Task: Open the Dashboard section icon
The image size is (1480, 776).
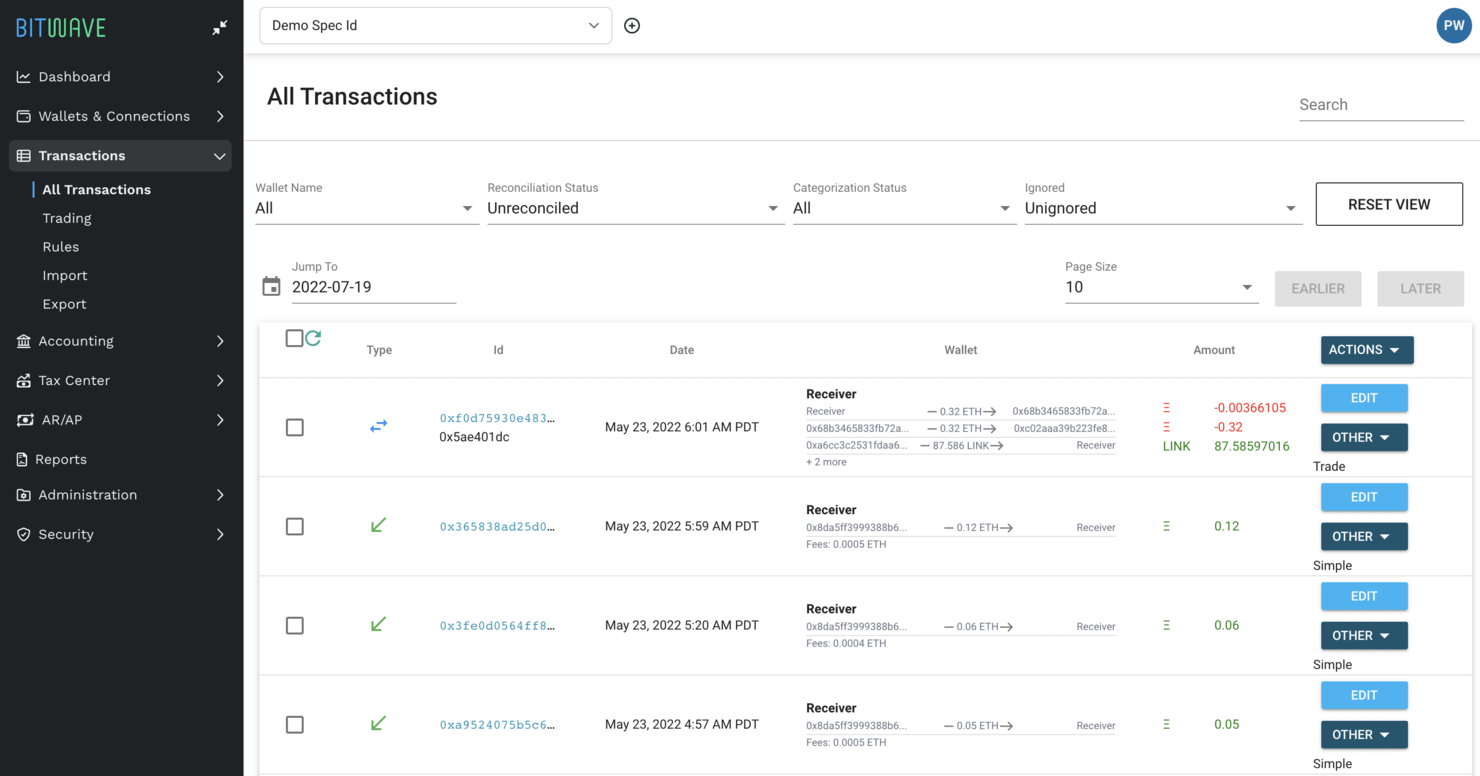Action: pyautogui.click(x=22, y=76)
